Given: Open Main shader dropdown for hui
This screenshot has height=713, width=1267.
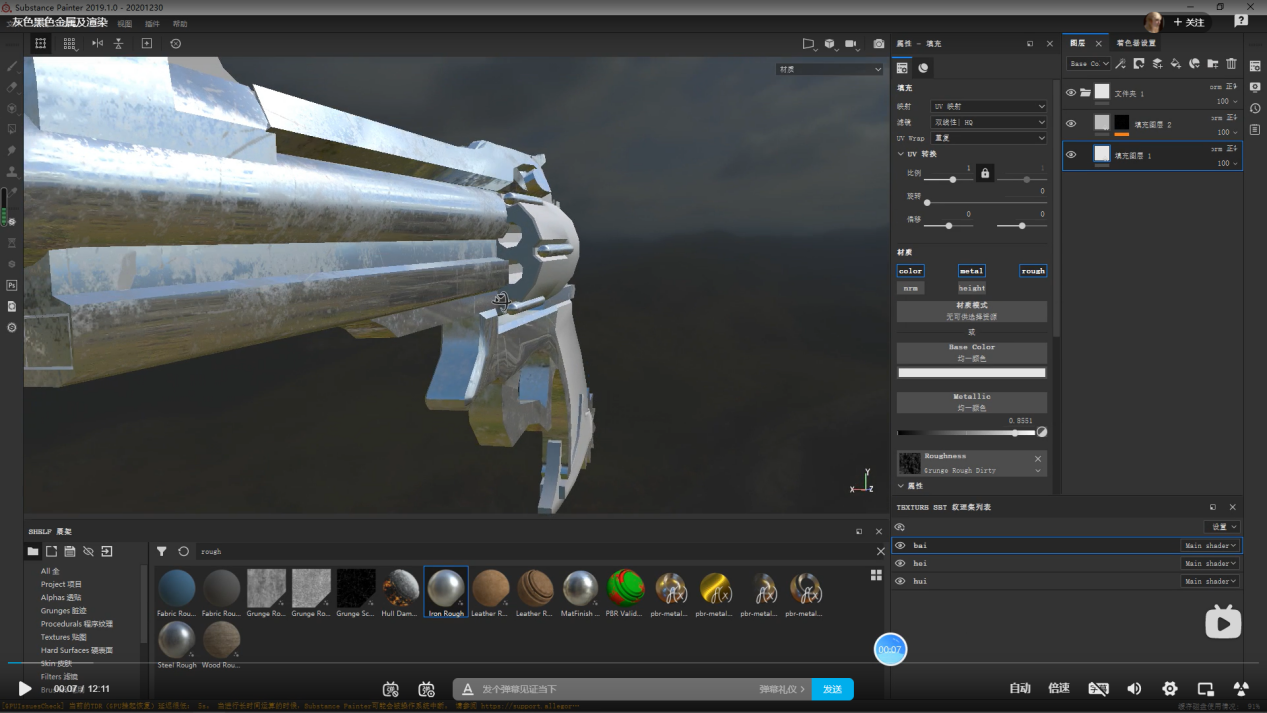Looking at the screenshot, I should (1210, 581).
